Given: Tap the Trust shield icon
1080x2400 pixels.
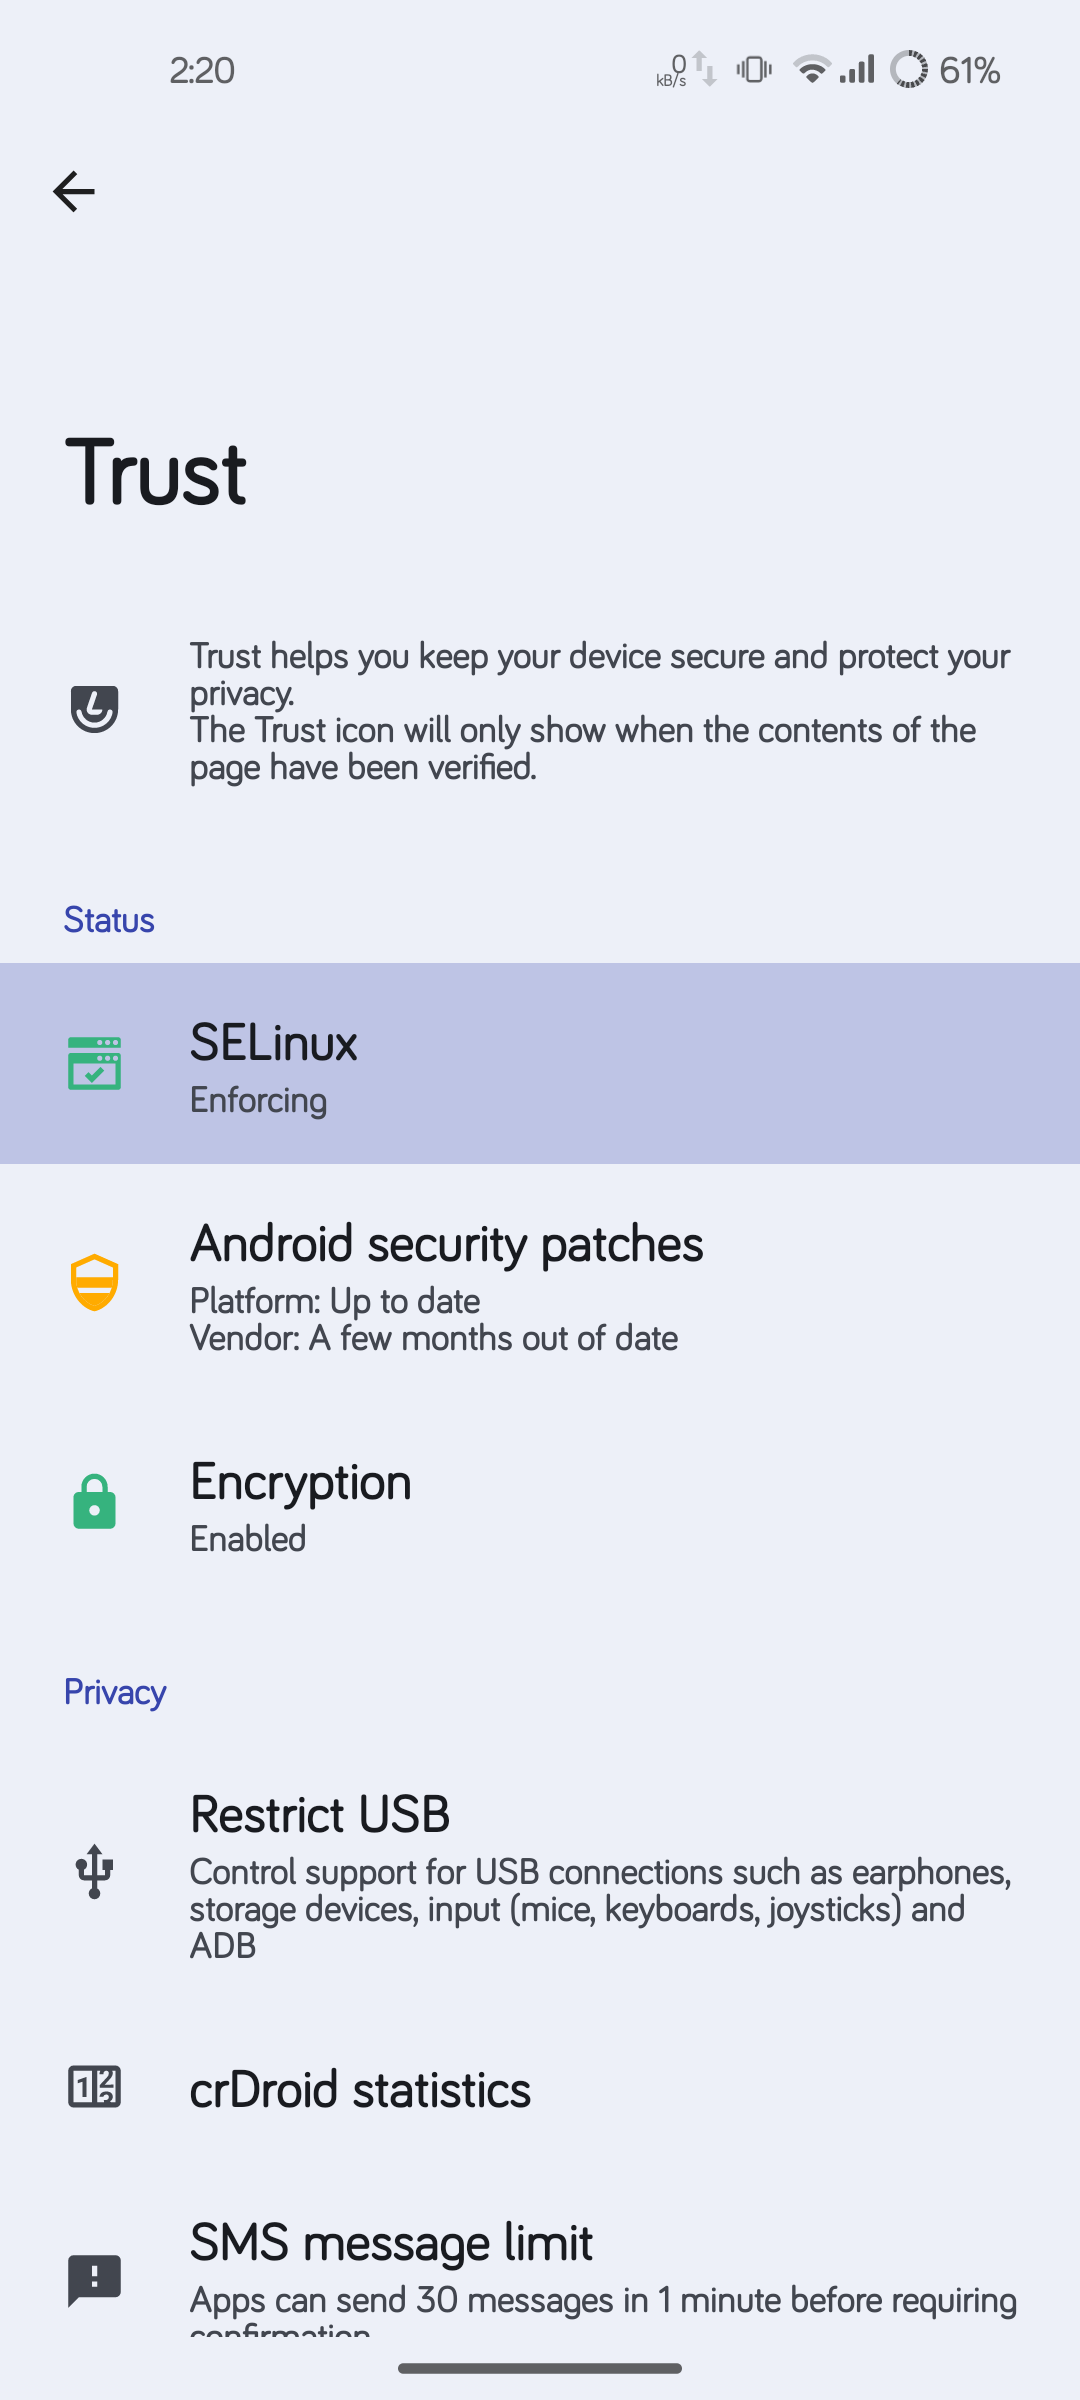Looking at the screenshot, I should [x=95, y=710].
